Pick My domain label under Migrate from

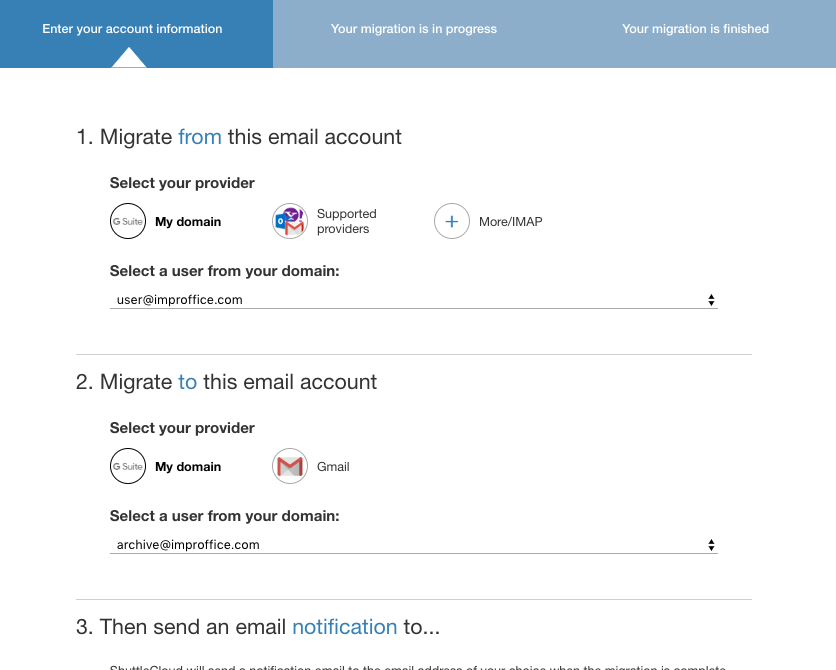click(188, 222)
